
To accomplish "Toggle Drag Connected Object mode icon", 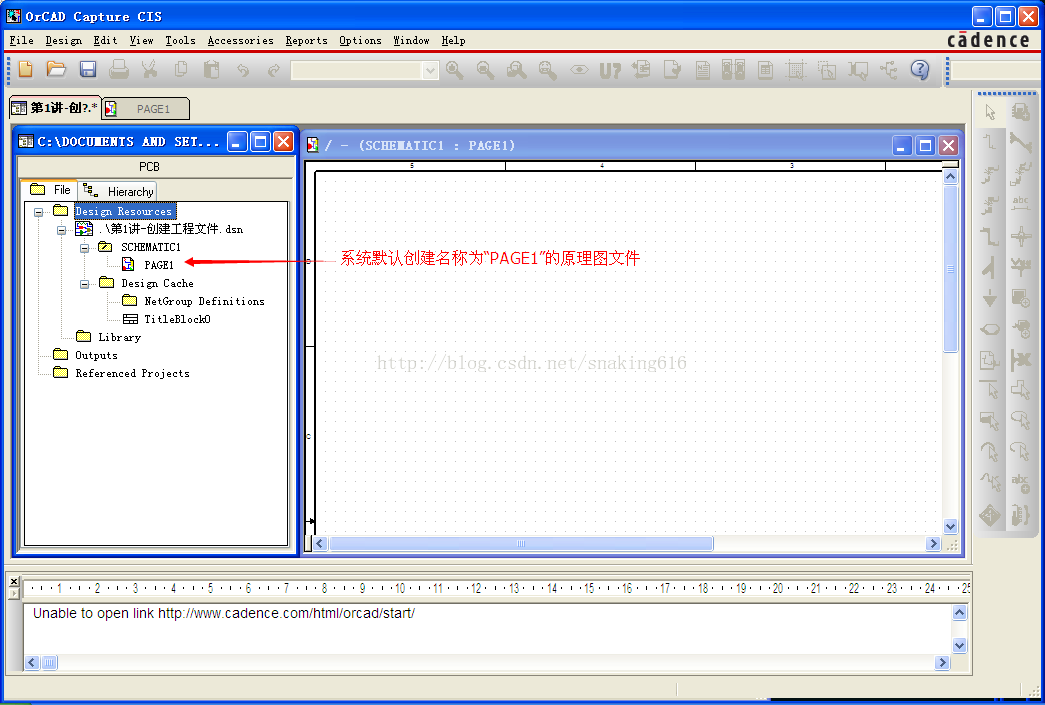I will pos(858,69).
